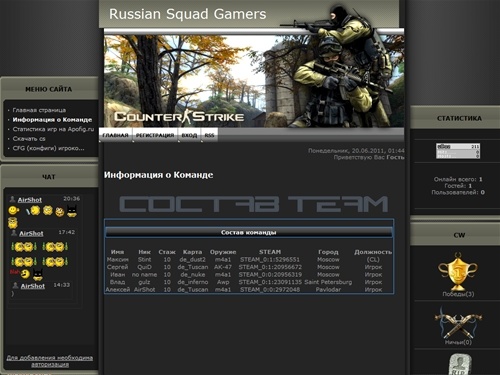Image resolution: width=500 pixels, height=375 pixels.
Task: Open the ВХОД tab
Action: click(x=189, y=135)
